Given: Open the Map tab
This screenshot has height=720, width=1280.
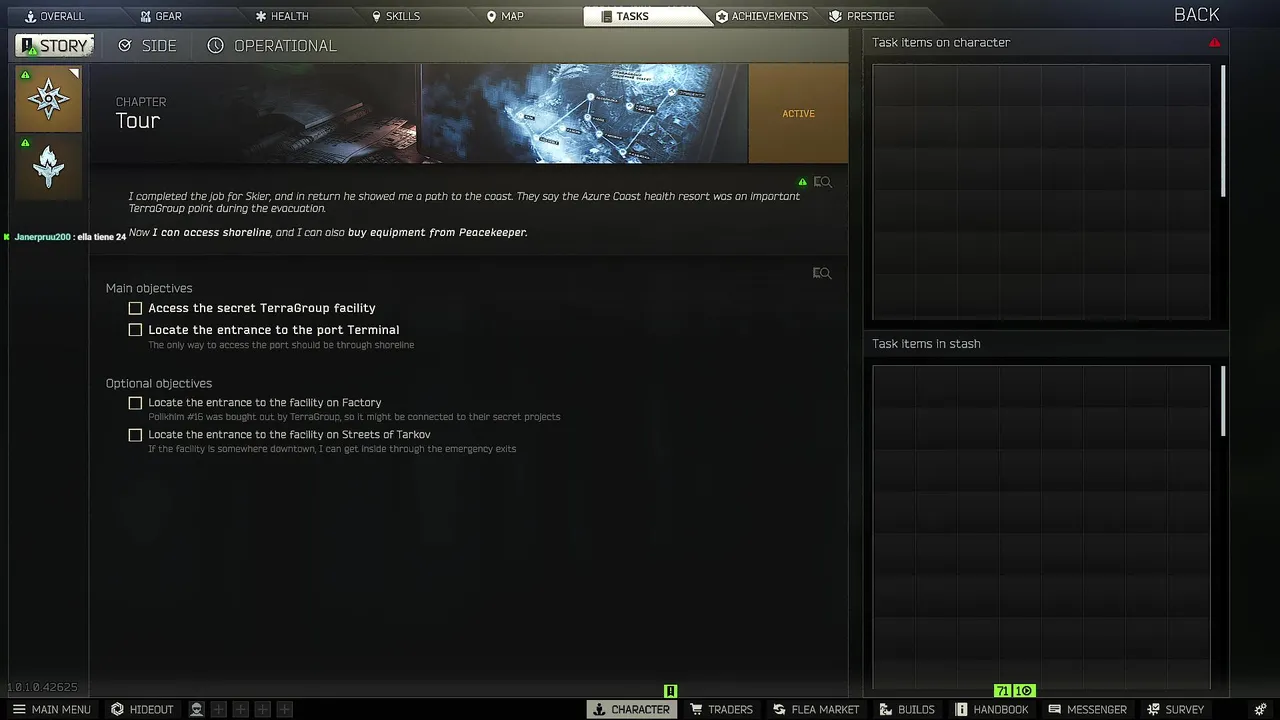Looking at the screenshot, I should pyautogui.click(x=505, y=16).
